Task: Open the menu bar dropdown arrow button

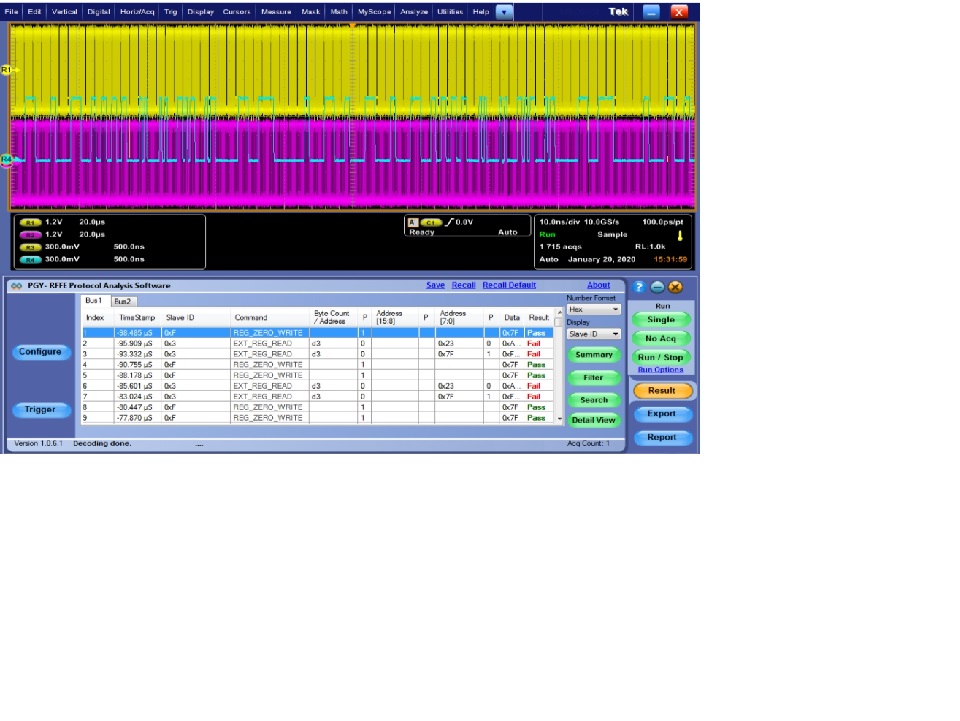Action: tap(504, 12)
